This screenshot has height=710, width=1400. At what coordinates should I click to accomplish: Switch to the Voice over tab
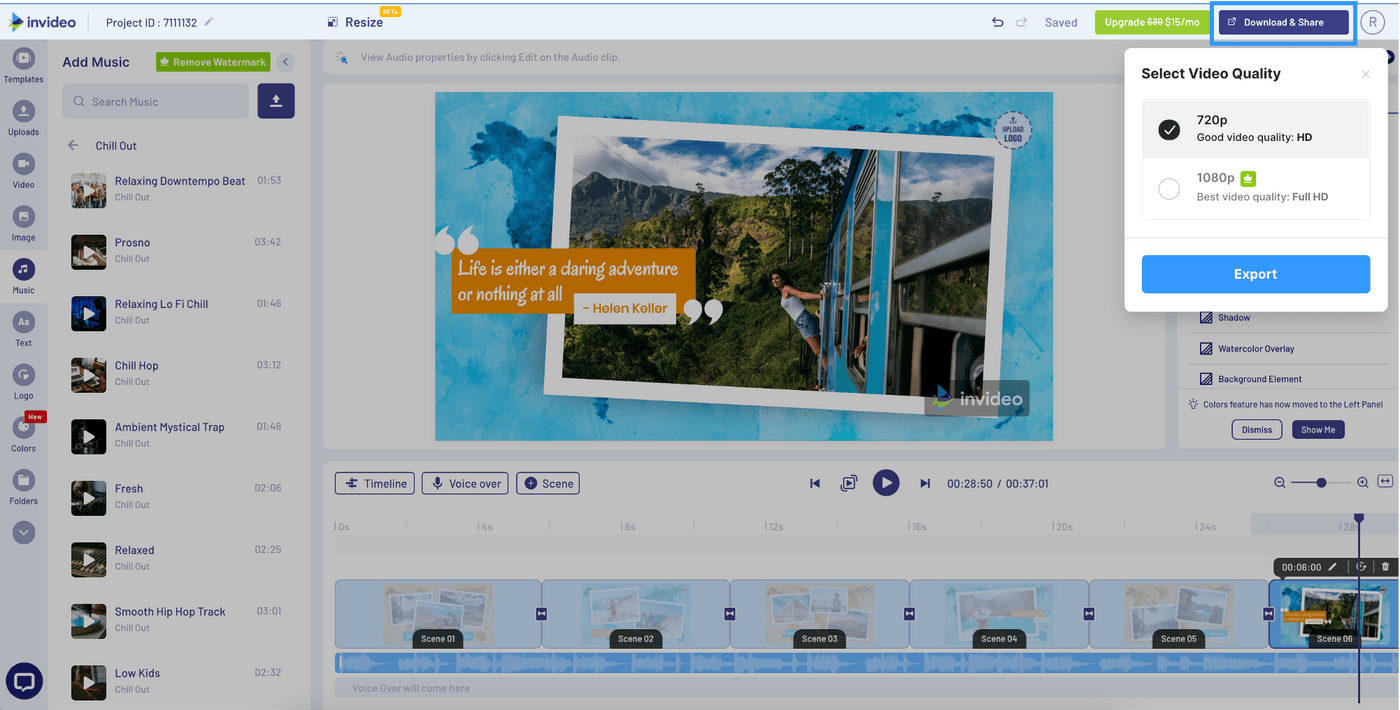tap(464, 482)
